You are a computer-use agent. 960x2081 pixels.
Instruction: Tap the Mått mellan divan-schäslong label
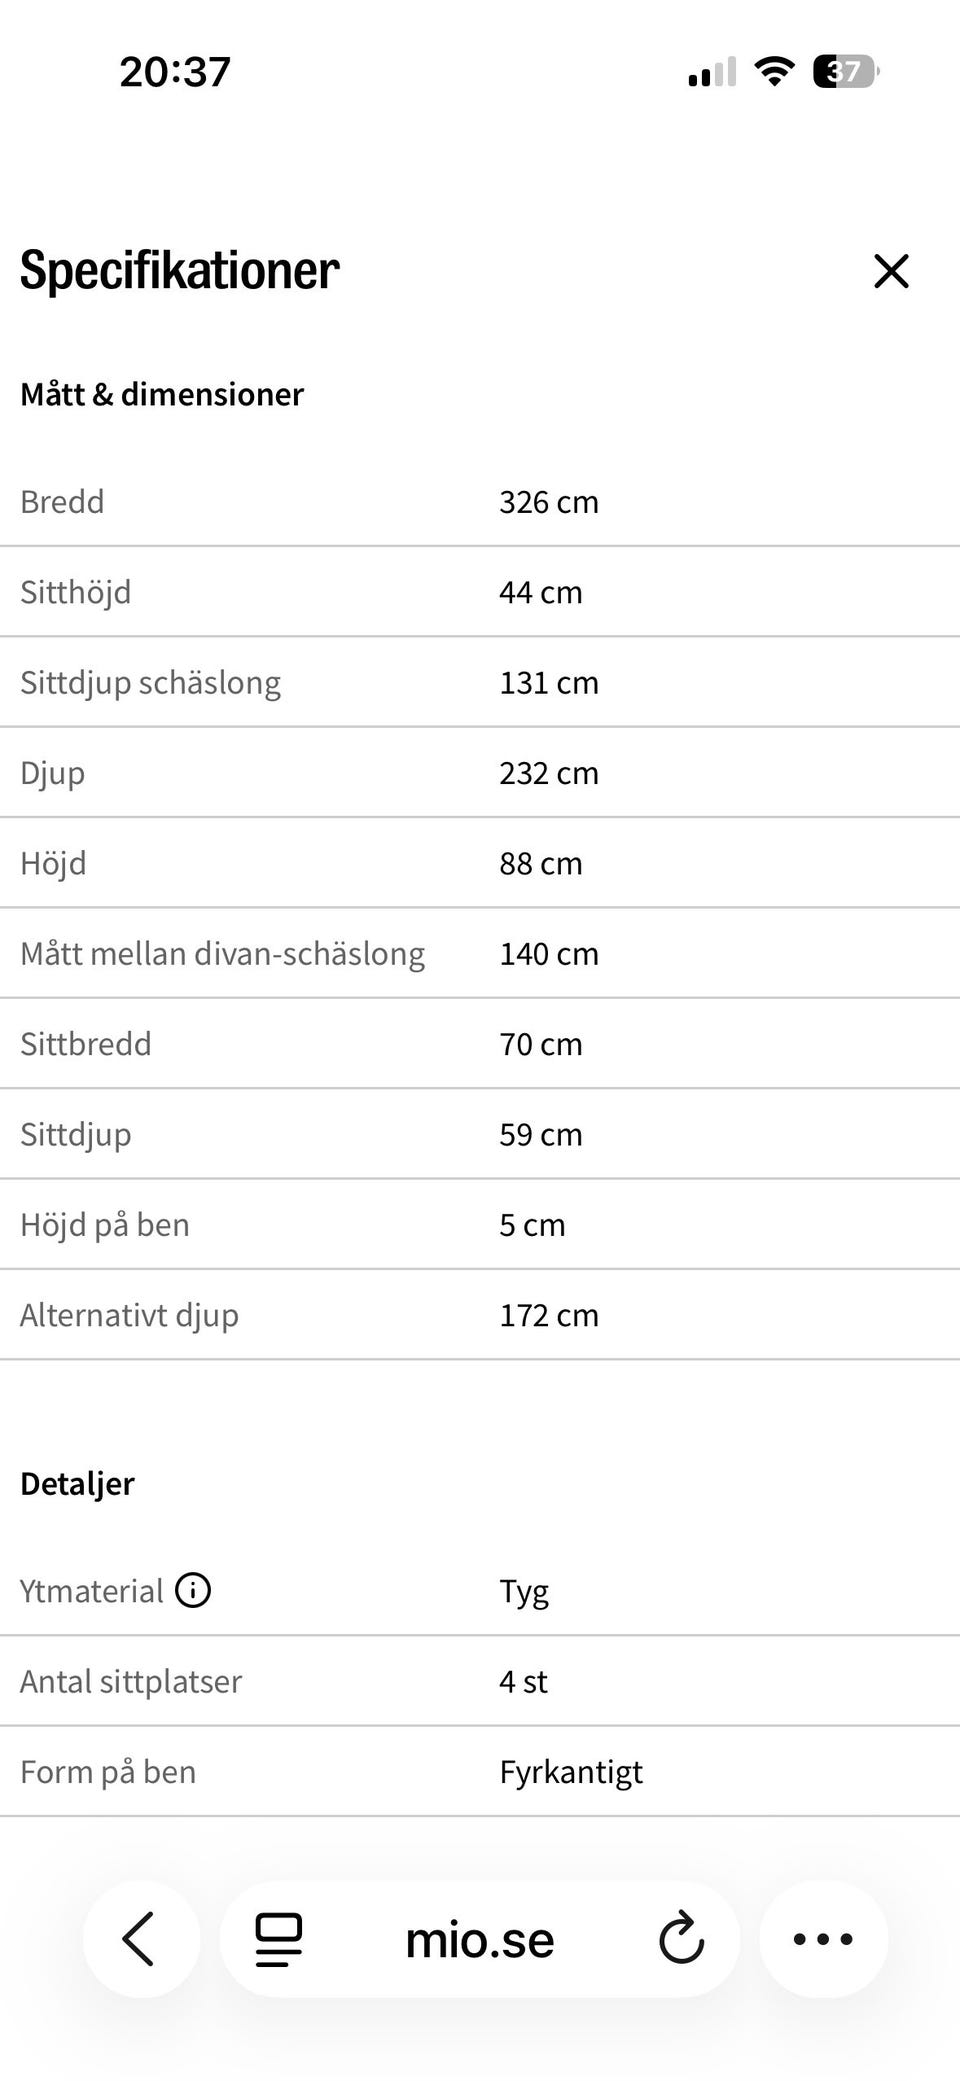(x=222, y=953)
